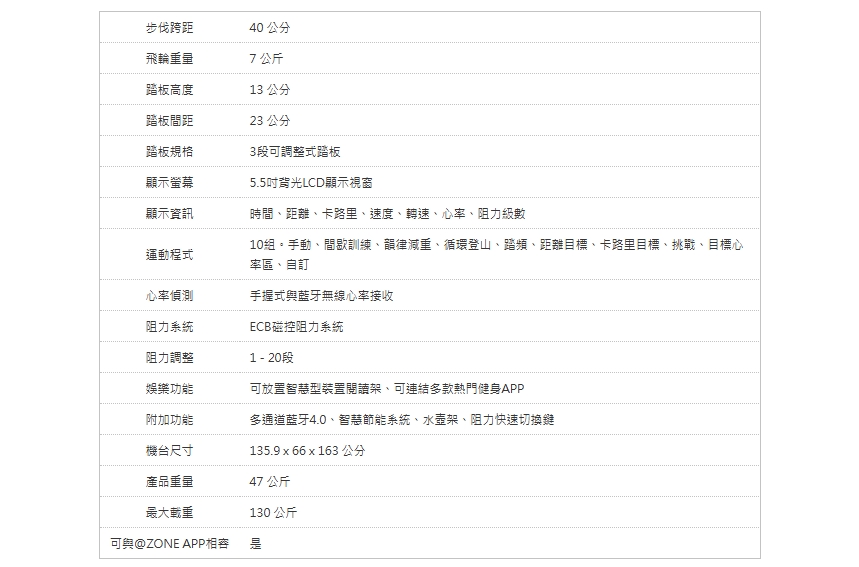Viewport: 859px width, 567px height.
Task: Select the 5.5吋背光LCD顯示視窗 value
Action: pos(312,183)
